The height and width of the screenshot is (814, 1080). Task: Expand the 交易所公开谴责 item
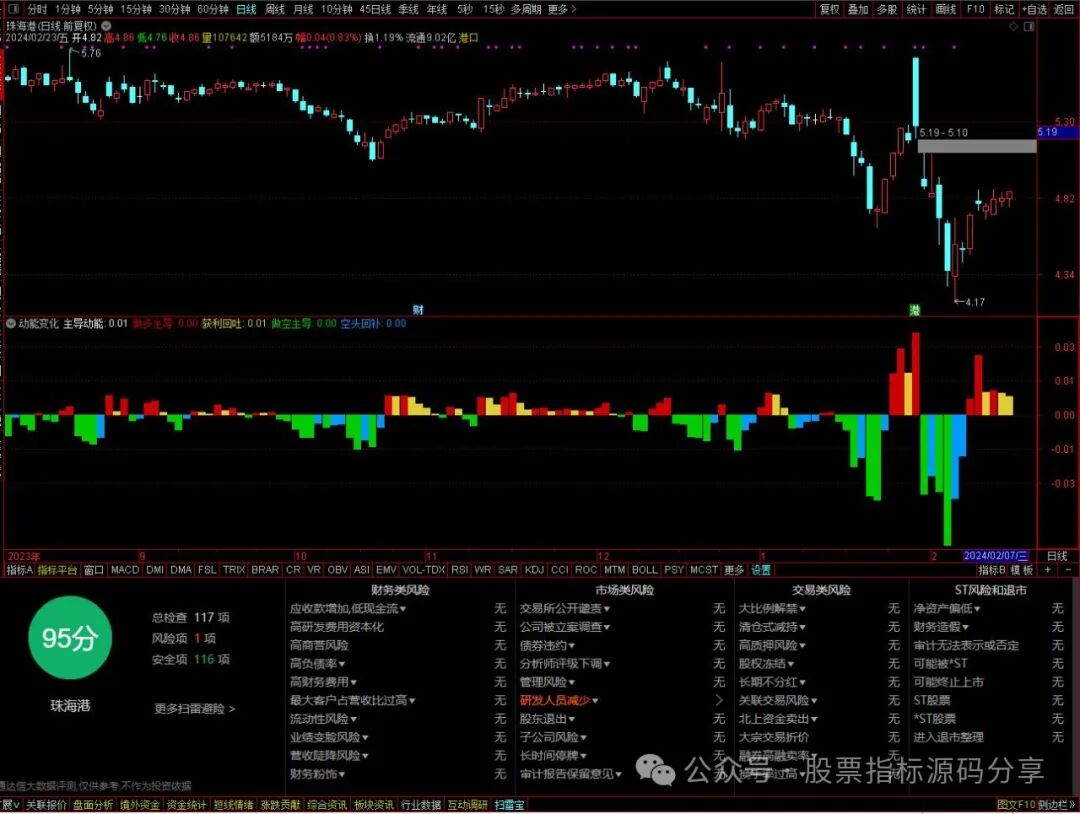point(565,608)
